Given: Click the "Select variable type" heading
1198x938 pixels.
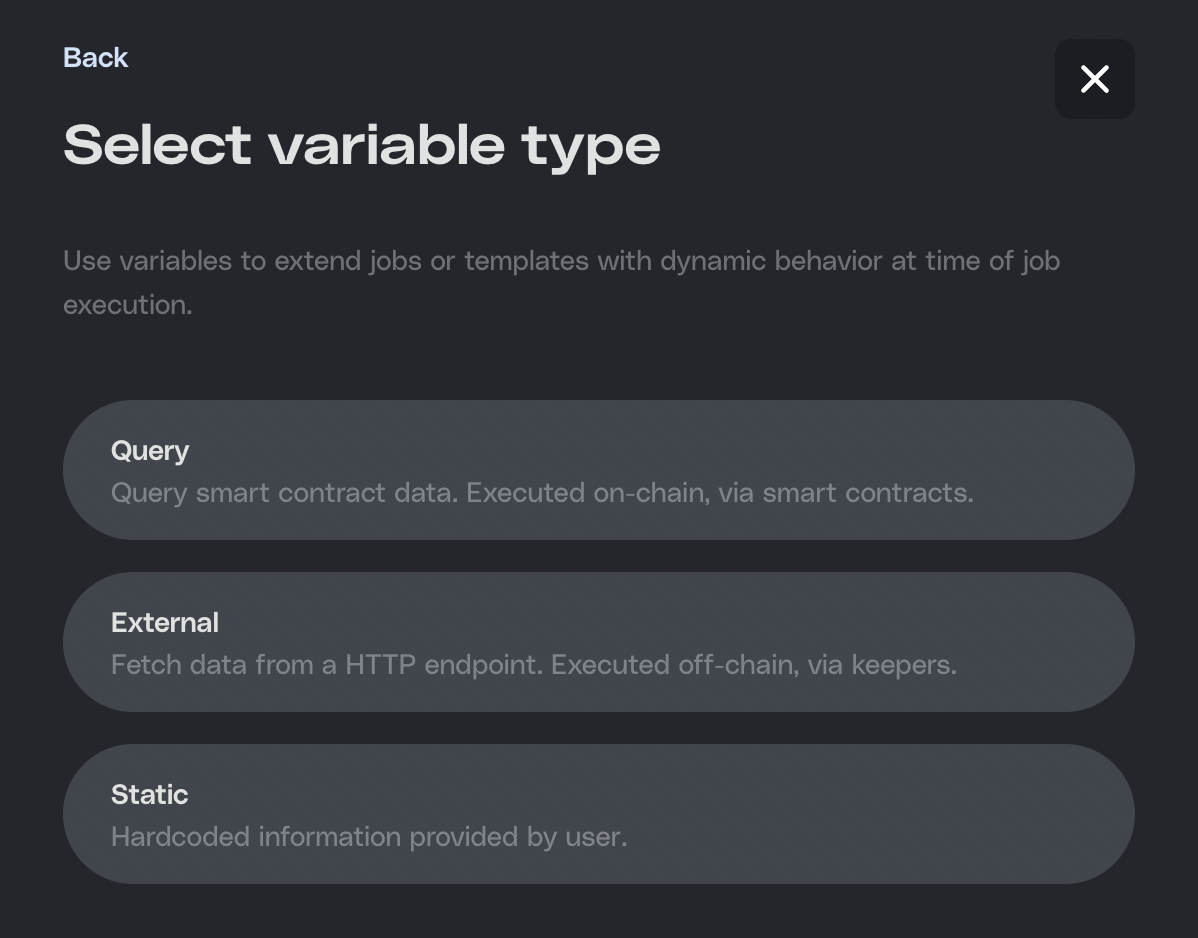Looking at the screenshot, I should (361, 146).
